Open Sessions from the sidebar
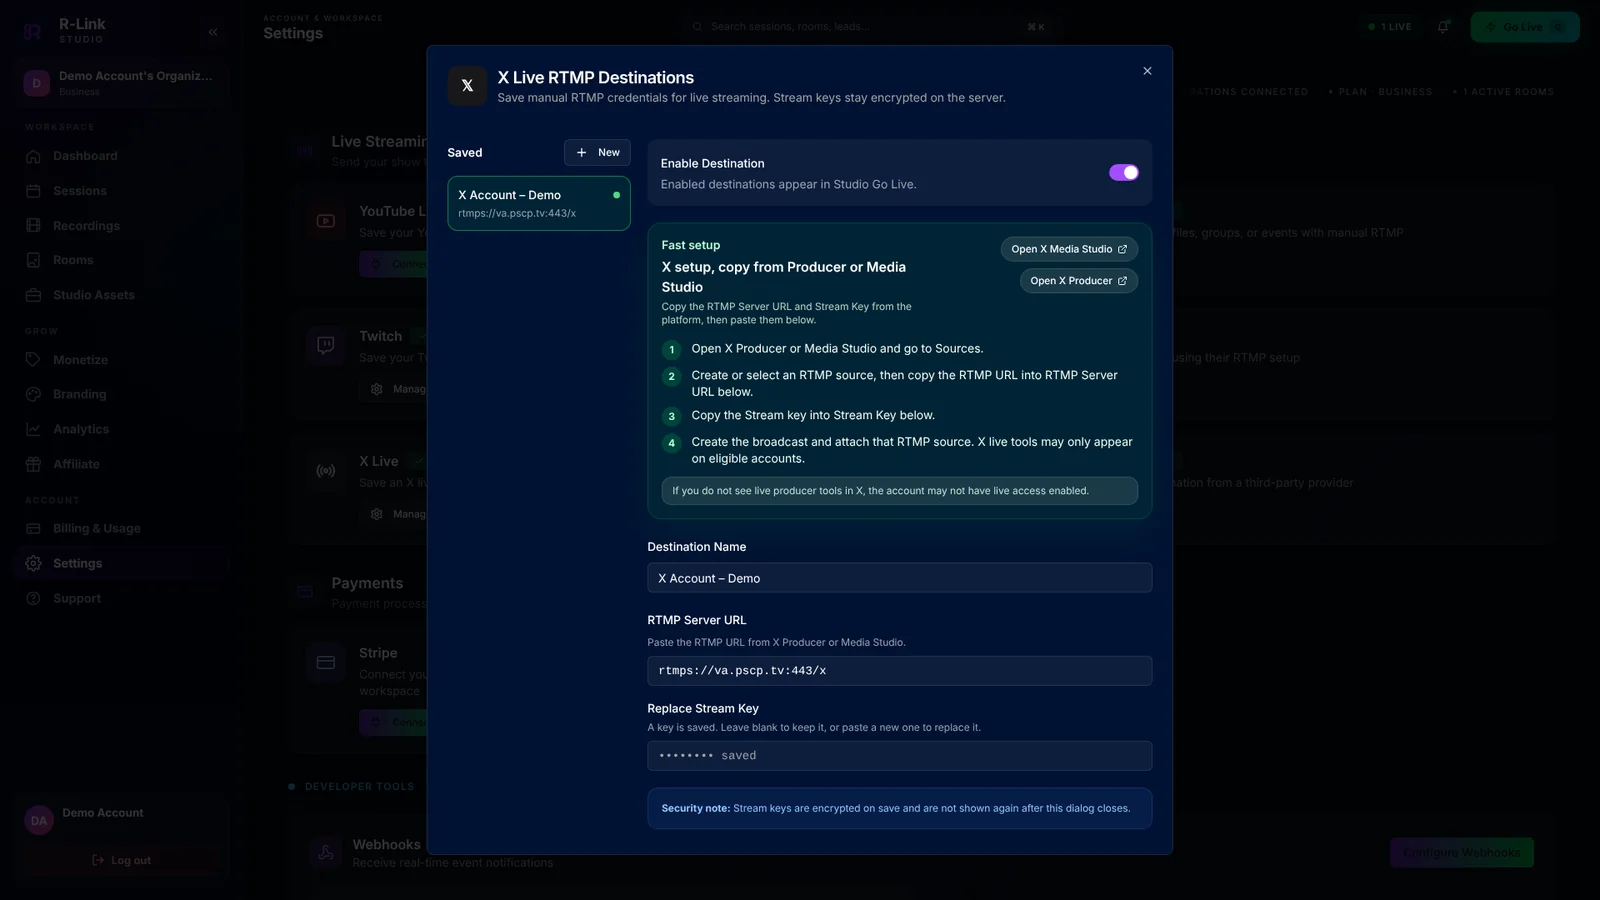Viewport: 1600px width, 900px height. pyautogui.click(x=80, y=191)
